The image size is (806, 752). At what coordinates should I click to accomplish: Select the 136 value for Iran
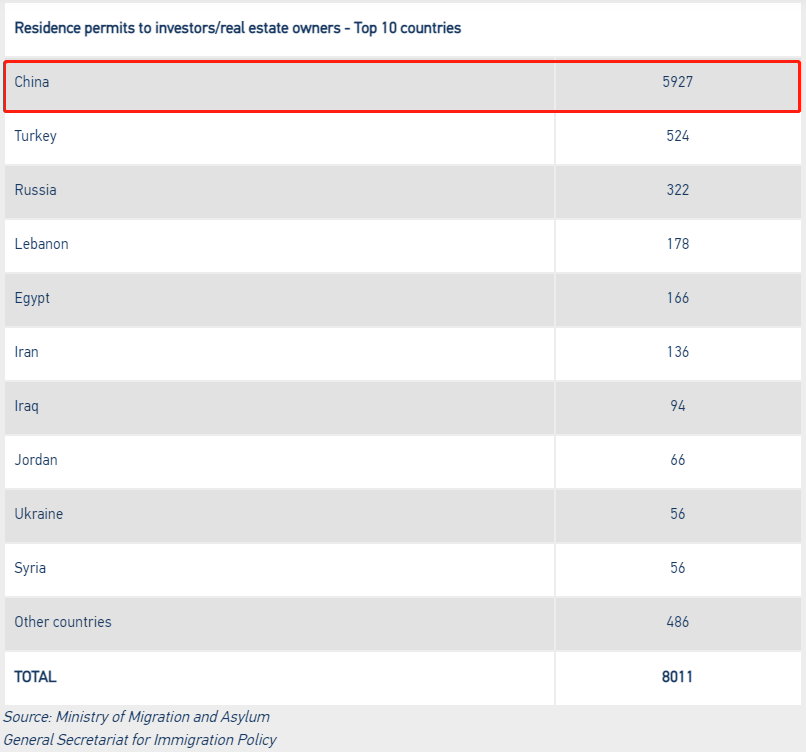click(x=677, y=352)
